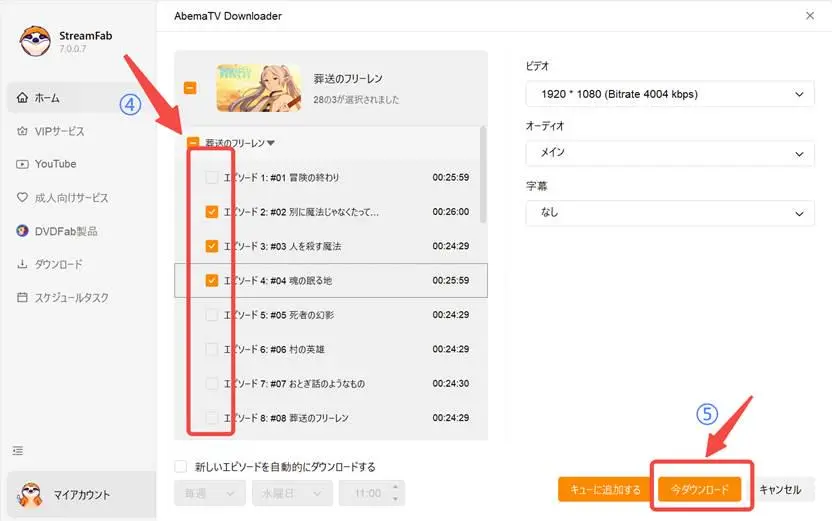Viewport: 832px width, 521px height.
Task: Uncheck episode 4 魂の眠る地 checkbox
Action: (x=212, y=280)
